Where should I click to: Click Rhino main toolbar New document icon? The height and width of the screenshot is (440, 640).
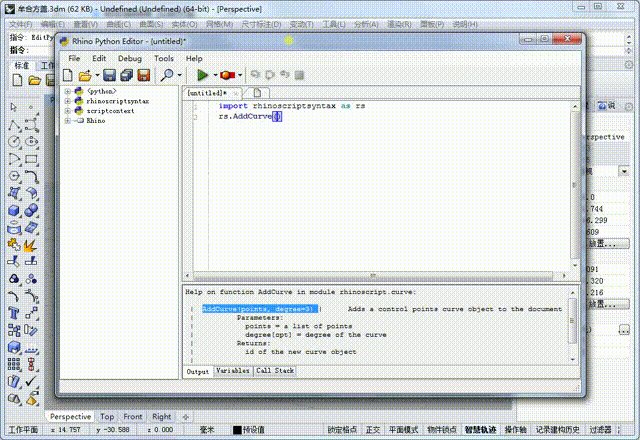click(17, 80)
